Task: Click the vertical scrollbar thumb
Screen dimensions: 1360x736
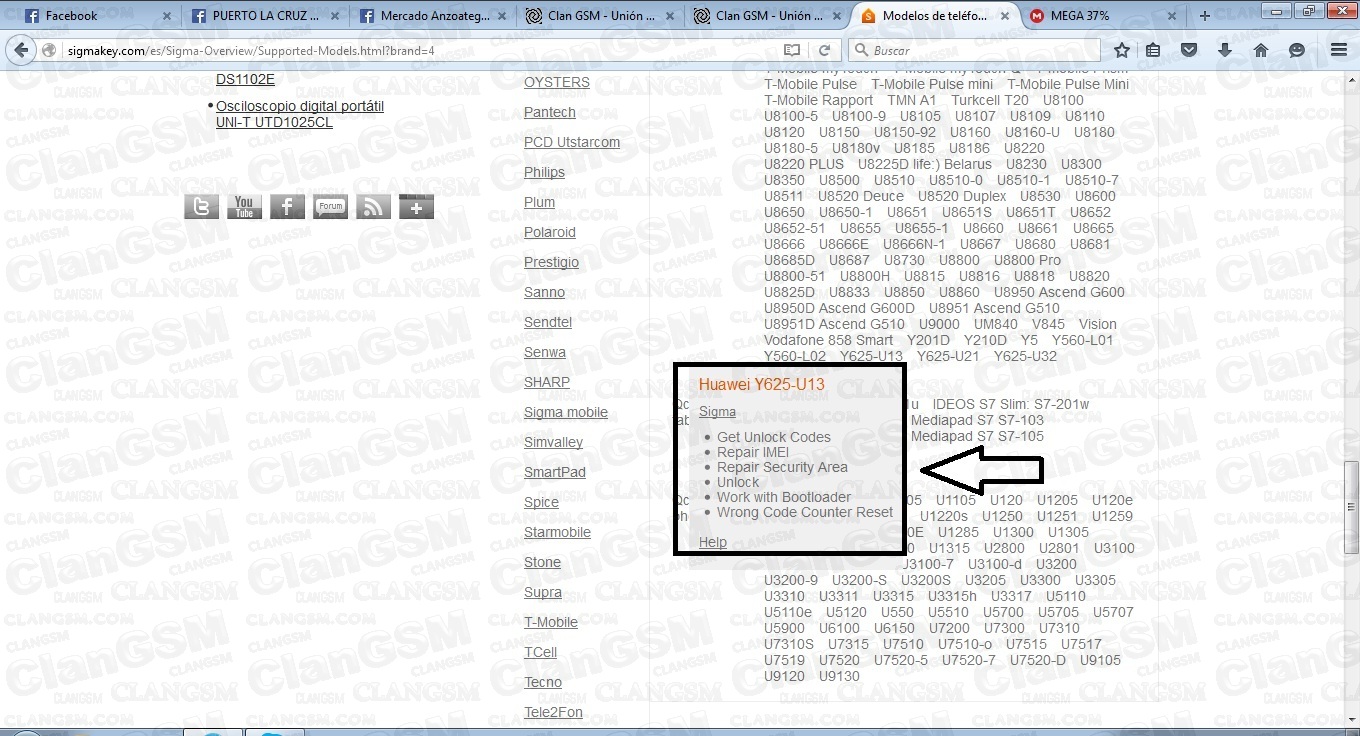Action: tap(1351, 510)
